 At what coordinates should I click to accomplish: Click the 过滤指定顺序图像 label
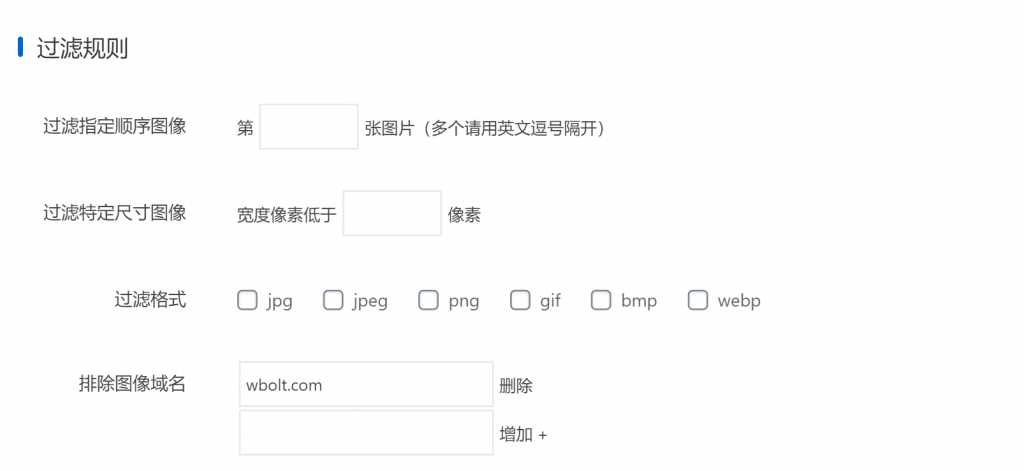click(114, 127)
